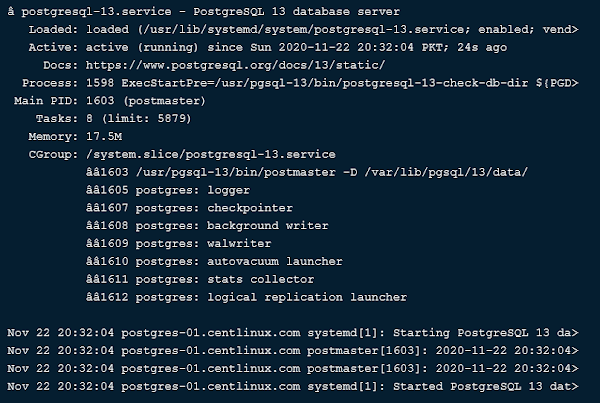Screen dimensions: 600x403
Task: Select the 'postgres: checkpointer' process line
Action: point(189,208)
